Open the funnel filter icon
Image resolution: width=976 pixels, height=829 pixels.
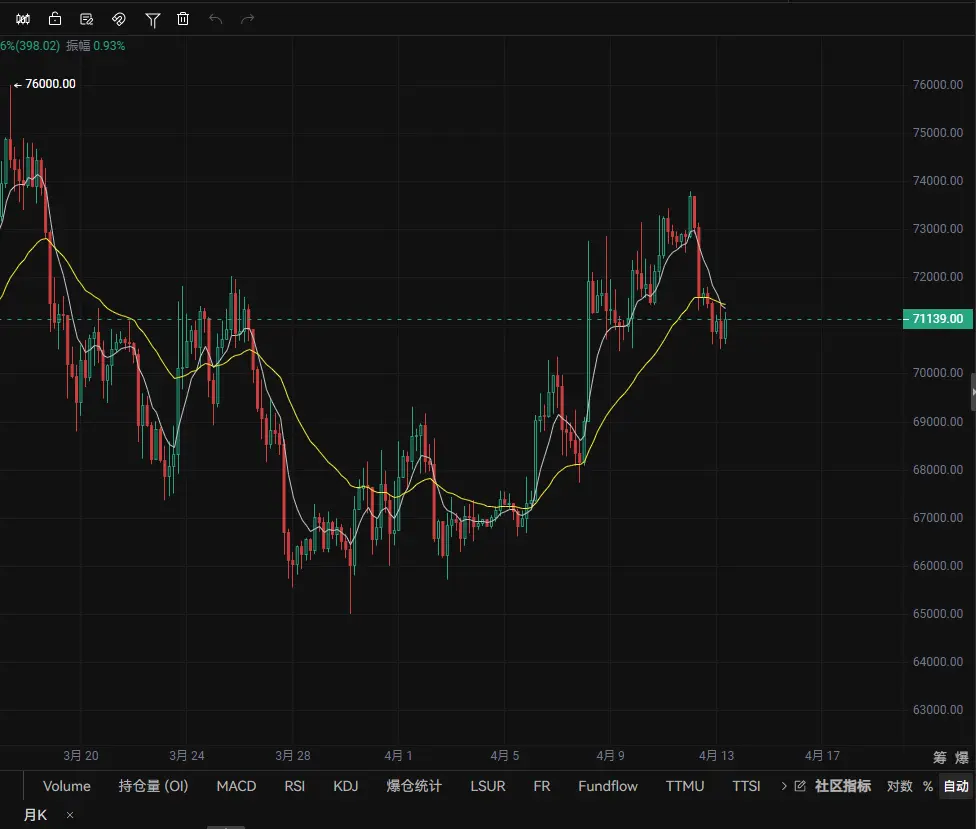pos(152,20)
